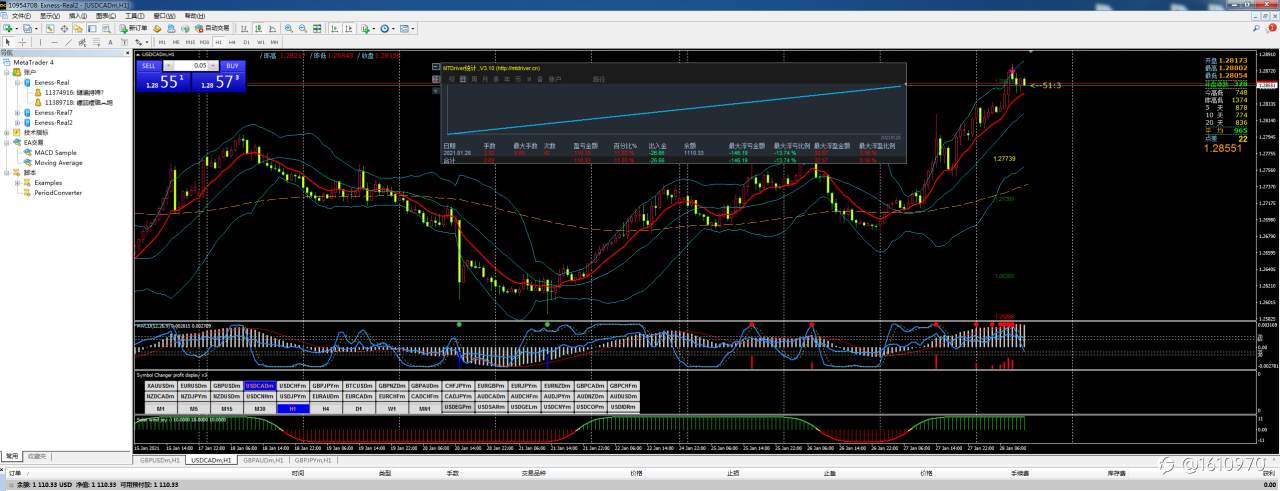The width and height of the screenshot is (1280, 491).
Task: Select the horizontal line drawing tool
Action: [x=54, y=42]
